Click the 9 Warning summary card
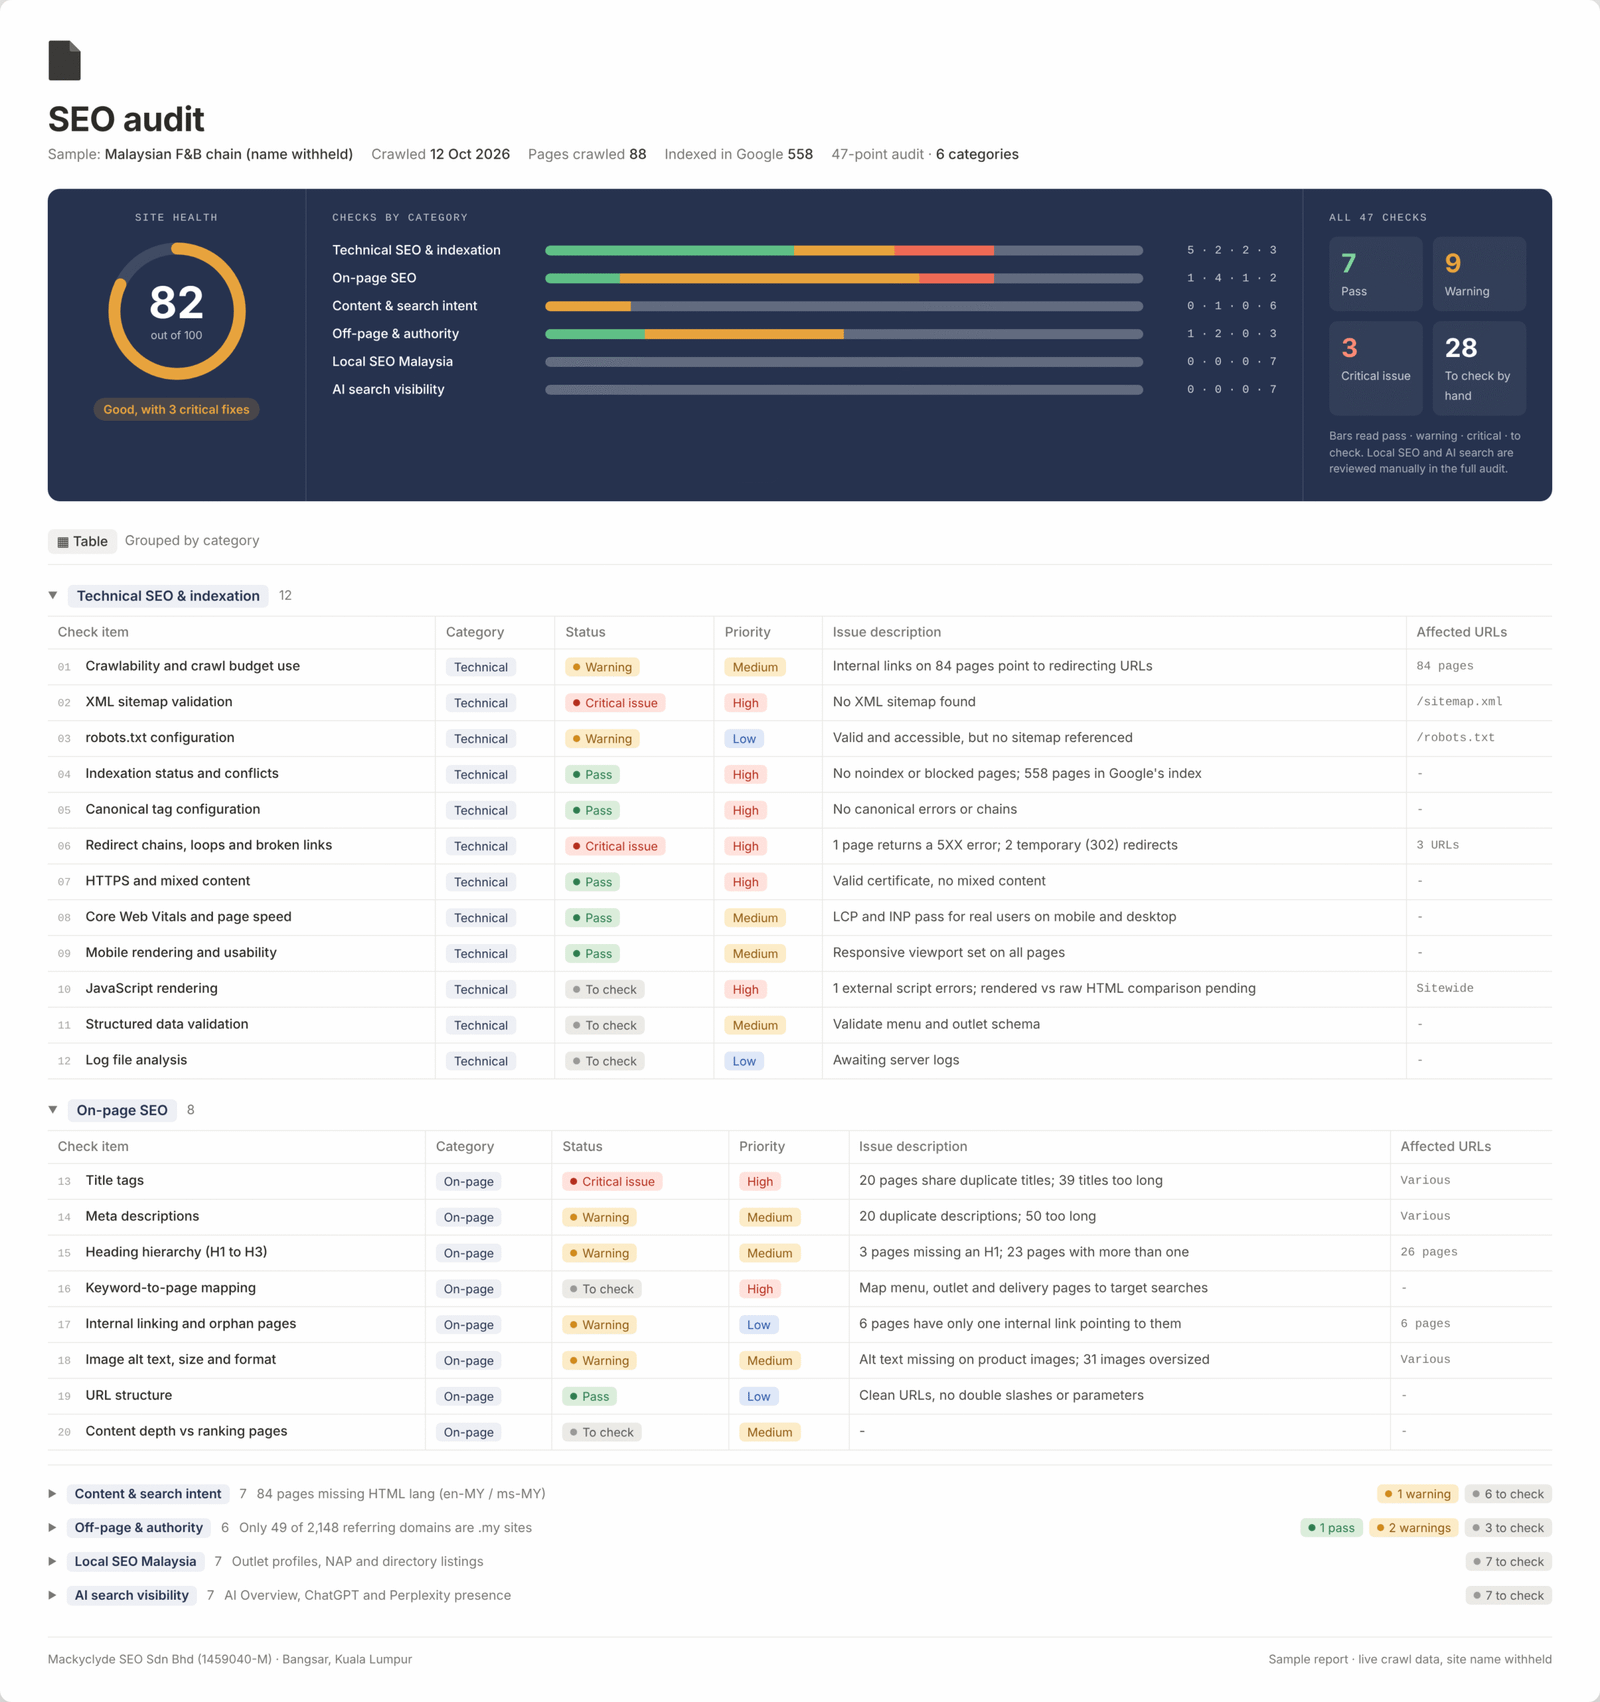 pos(1479,274)
